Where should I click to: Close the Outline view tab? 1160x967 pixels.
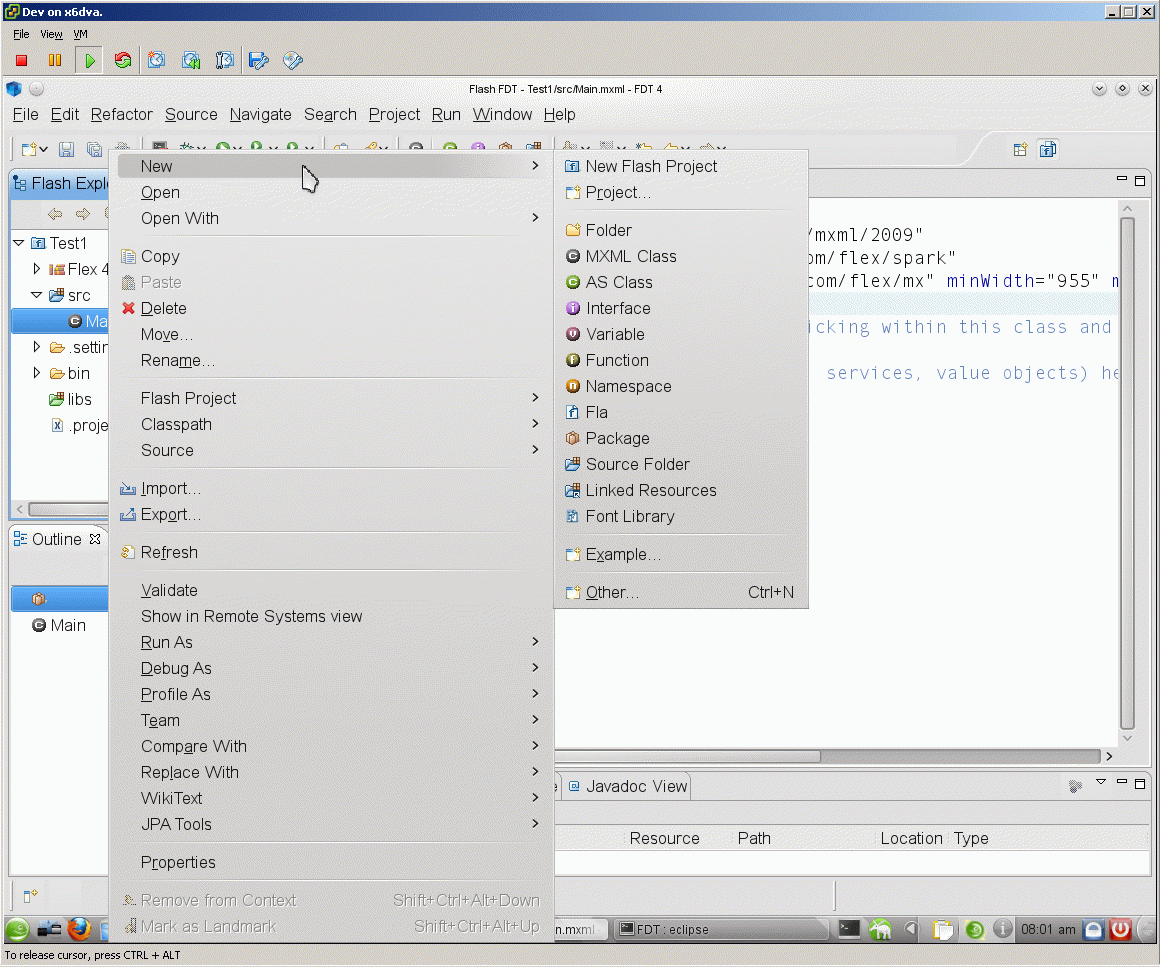95,539
